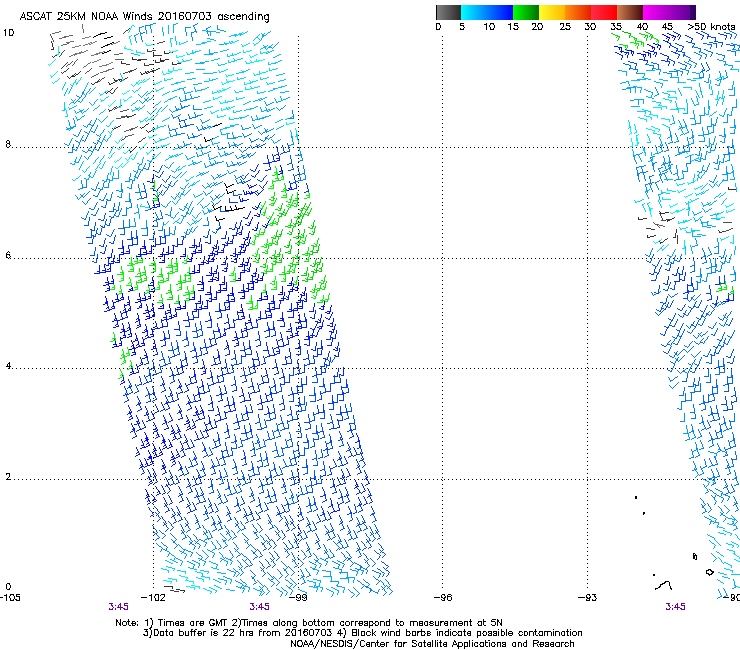Click the latitude label '2'
This screenshot has width=740, height=650.
coord(8,476)
